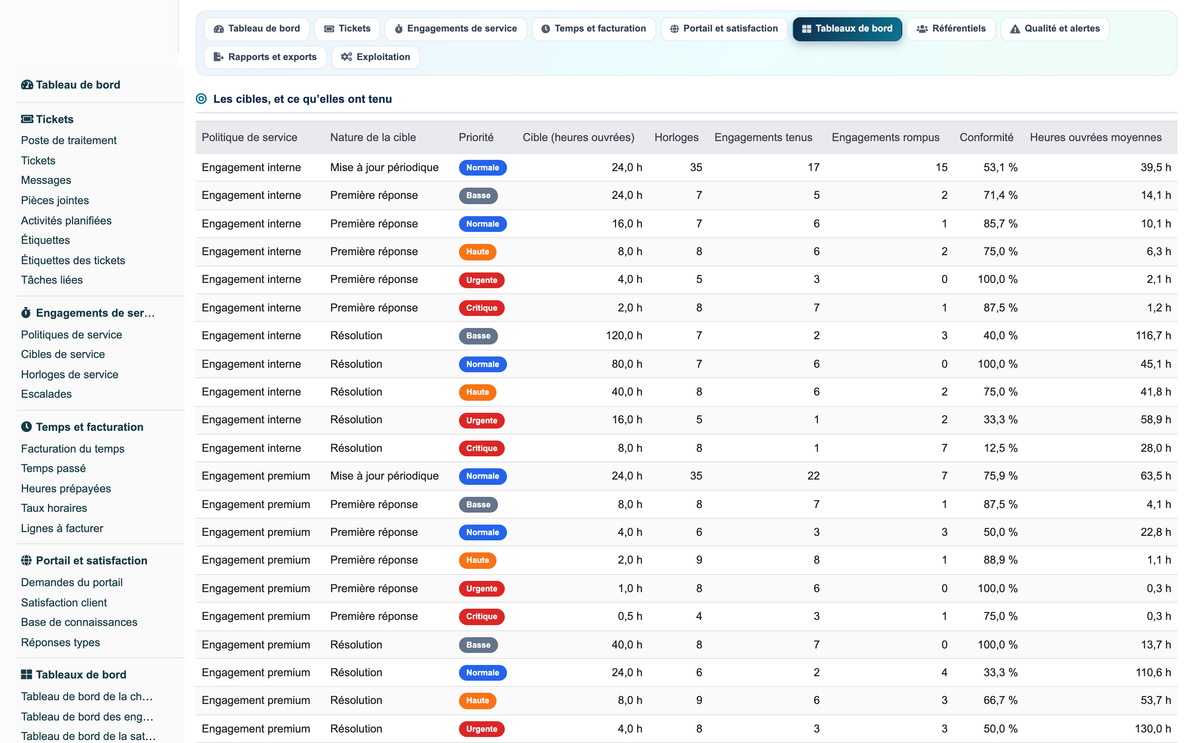Click the gauge icon beside sidebar Tableau de bord
Screen dimensions: 1200x743
(27, 85)
